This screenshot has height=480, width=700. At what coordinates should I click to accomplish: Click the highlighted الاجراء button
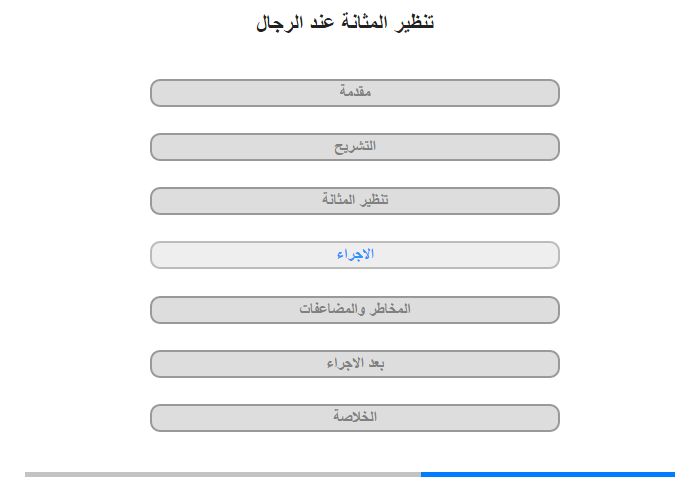(x=355, y=255)
